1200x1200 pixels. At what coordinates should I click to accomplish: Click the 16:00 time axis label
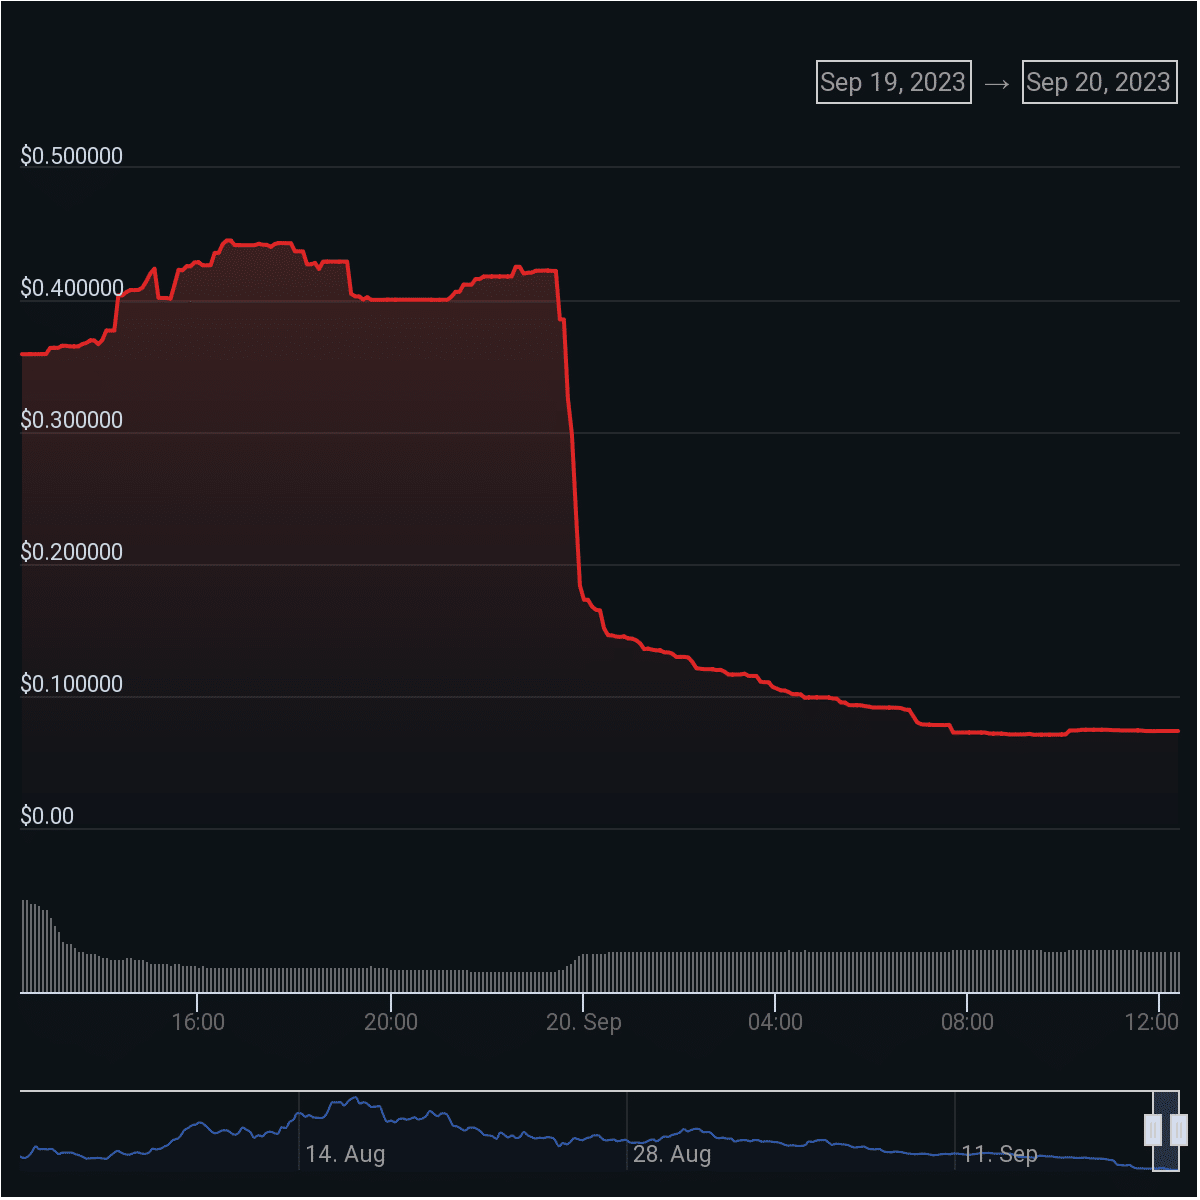[x=198, y=1022]
